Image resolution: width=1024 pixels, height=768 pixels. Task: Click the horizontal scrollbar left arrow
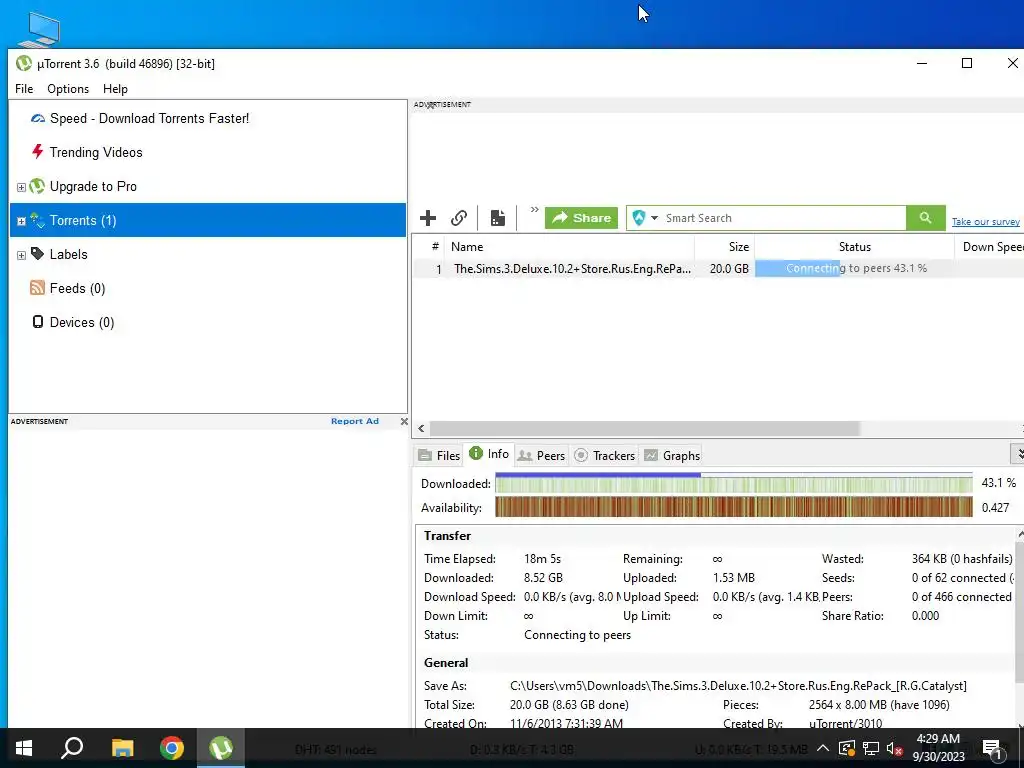[421, 428]
